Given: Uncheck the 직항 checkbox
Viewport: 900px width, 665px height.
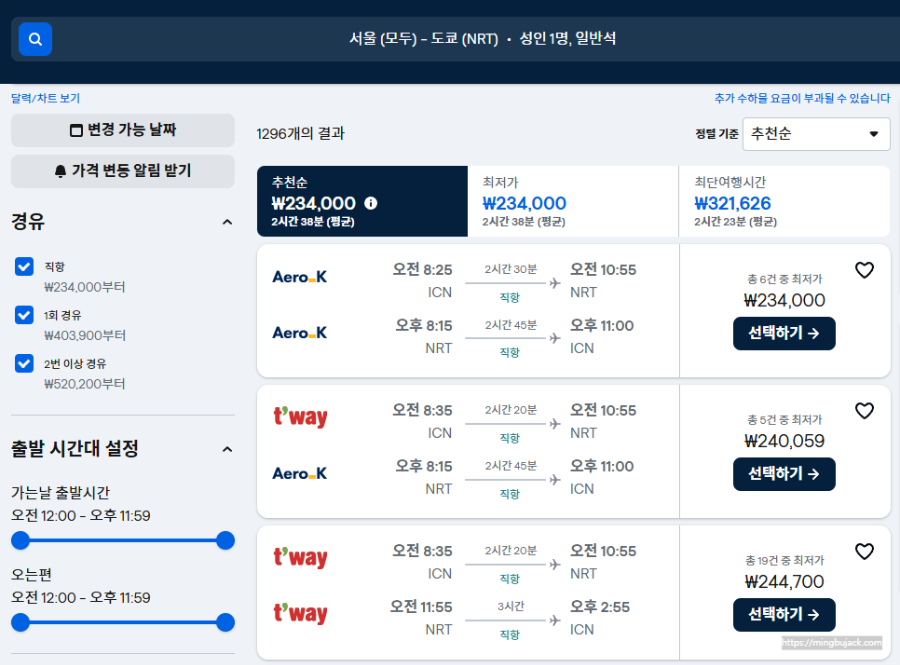Looking at the screenshot, I should point(24,266).
